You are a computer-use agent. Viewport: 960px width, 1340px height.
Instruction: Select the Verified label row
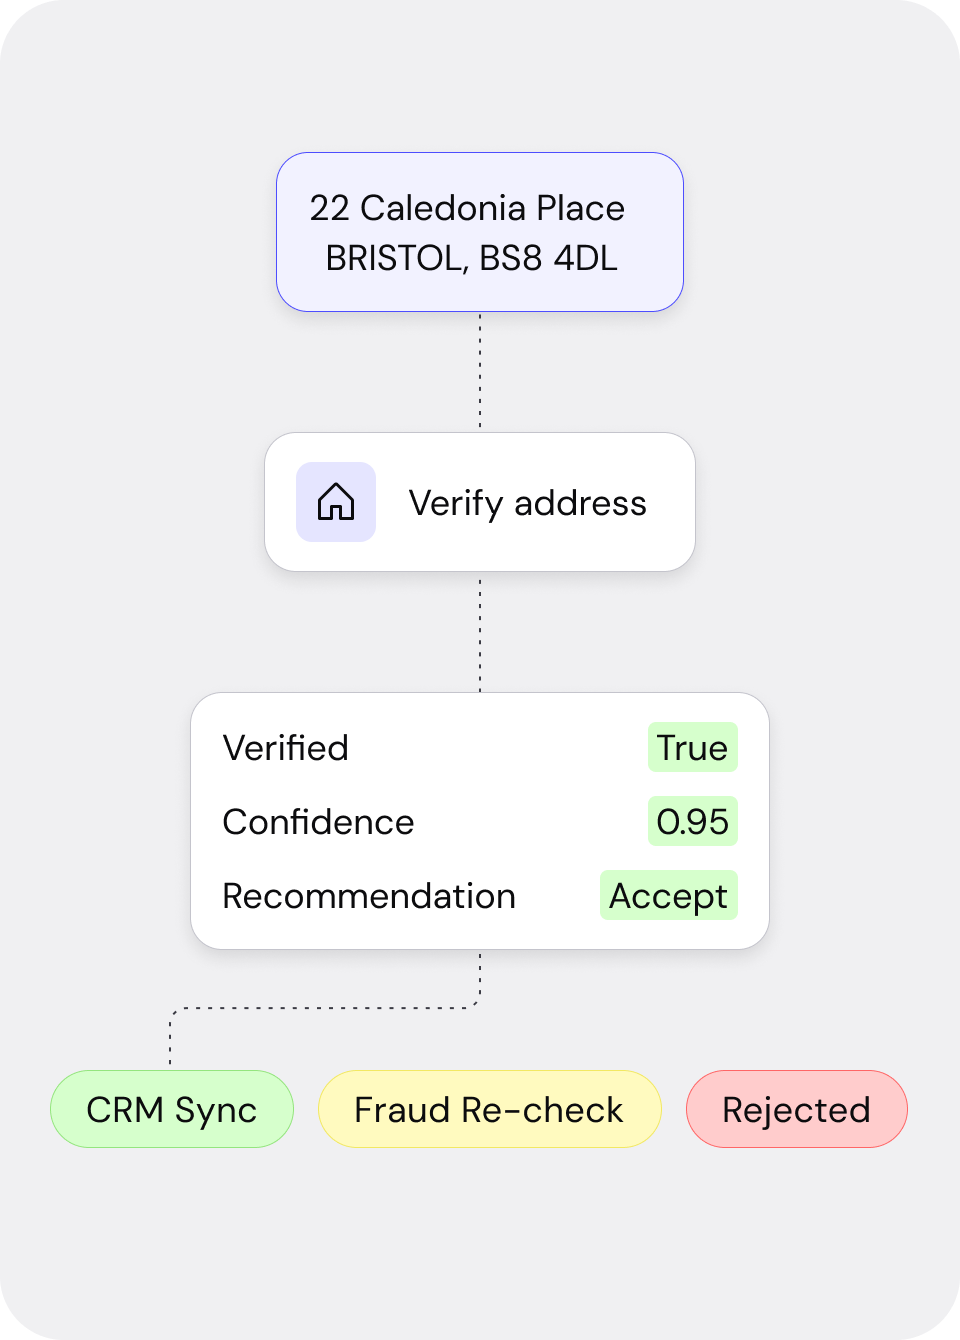coord(480,747)
